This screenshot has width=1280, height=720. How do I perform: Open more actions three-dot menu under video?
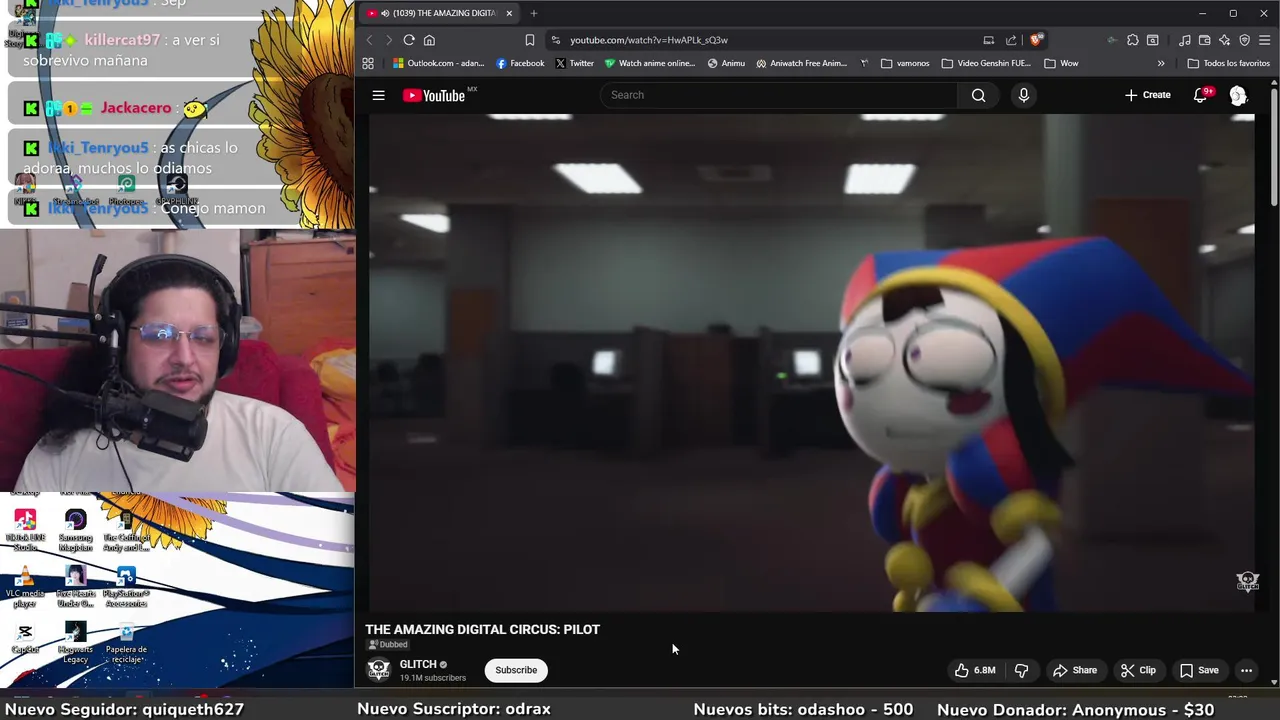[1246, 670]
